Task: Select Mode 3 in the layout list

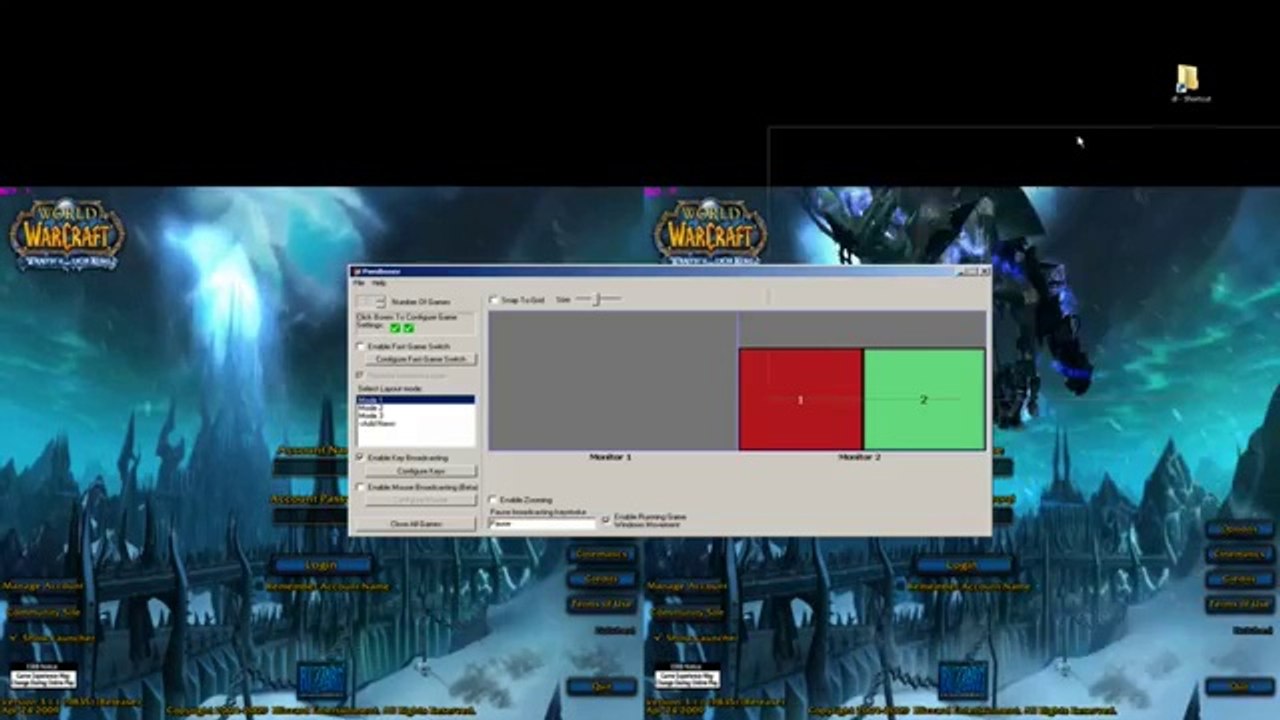Action: click(x=415, y=415)
